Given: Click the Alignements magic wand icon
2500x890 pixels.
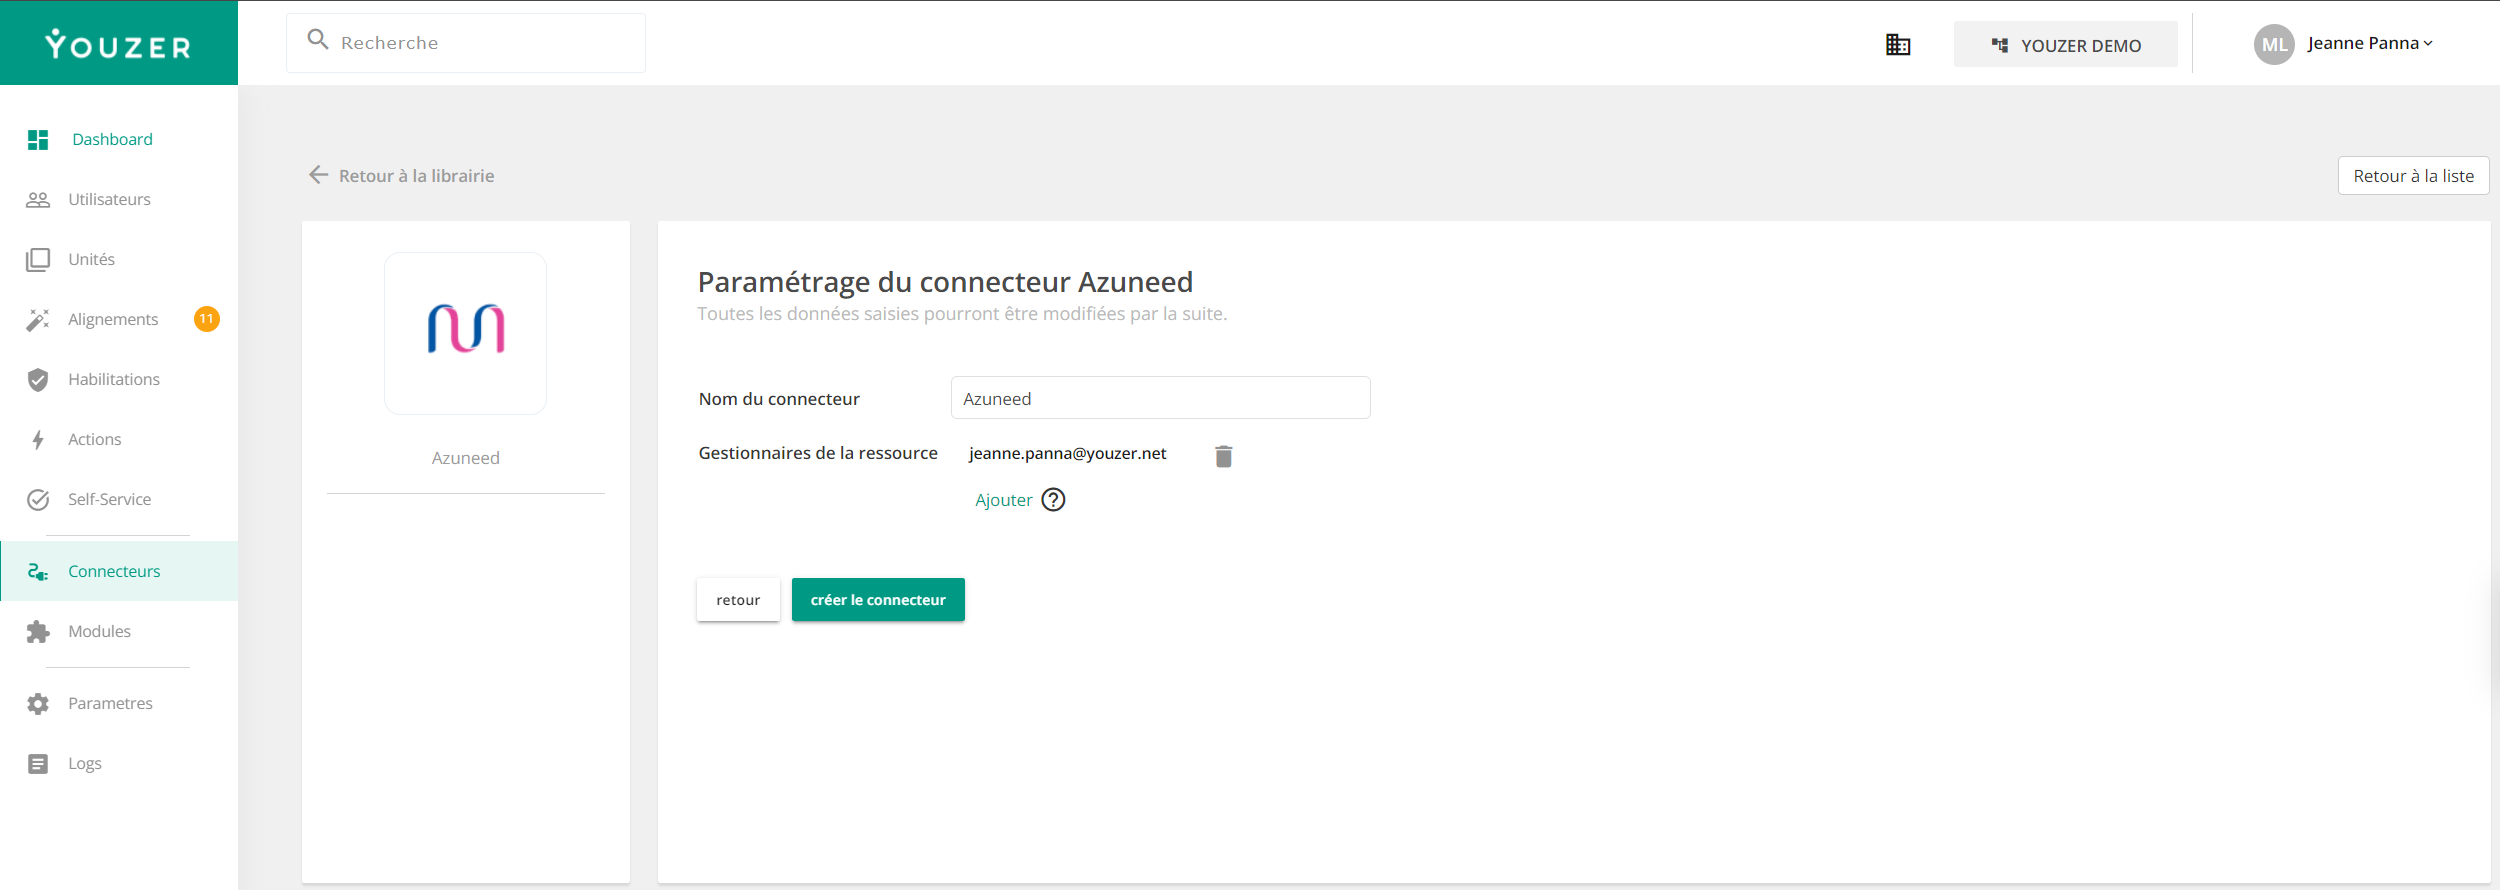Looking at the screenshot, I should pyautogui.click(x=38, y=320).
